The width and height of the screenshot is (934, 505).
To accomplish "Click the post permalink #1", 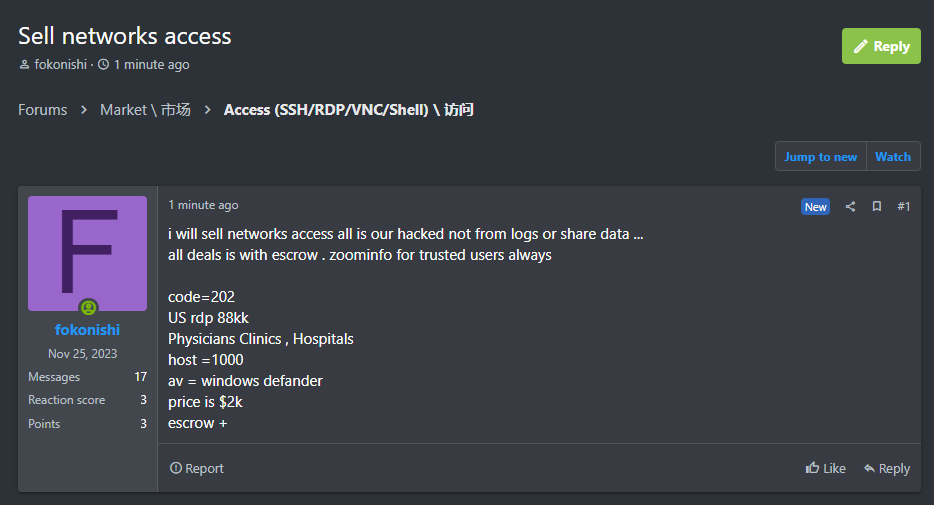I will click(x=903, y=207).
